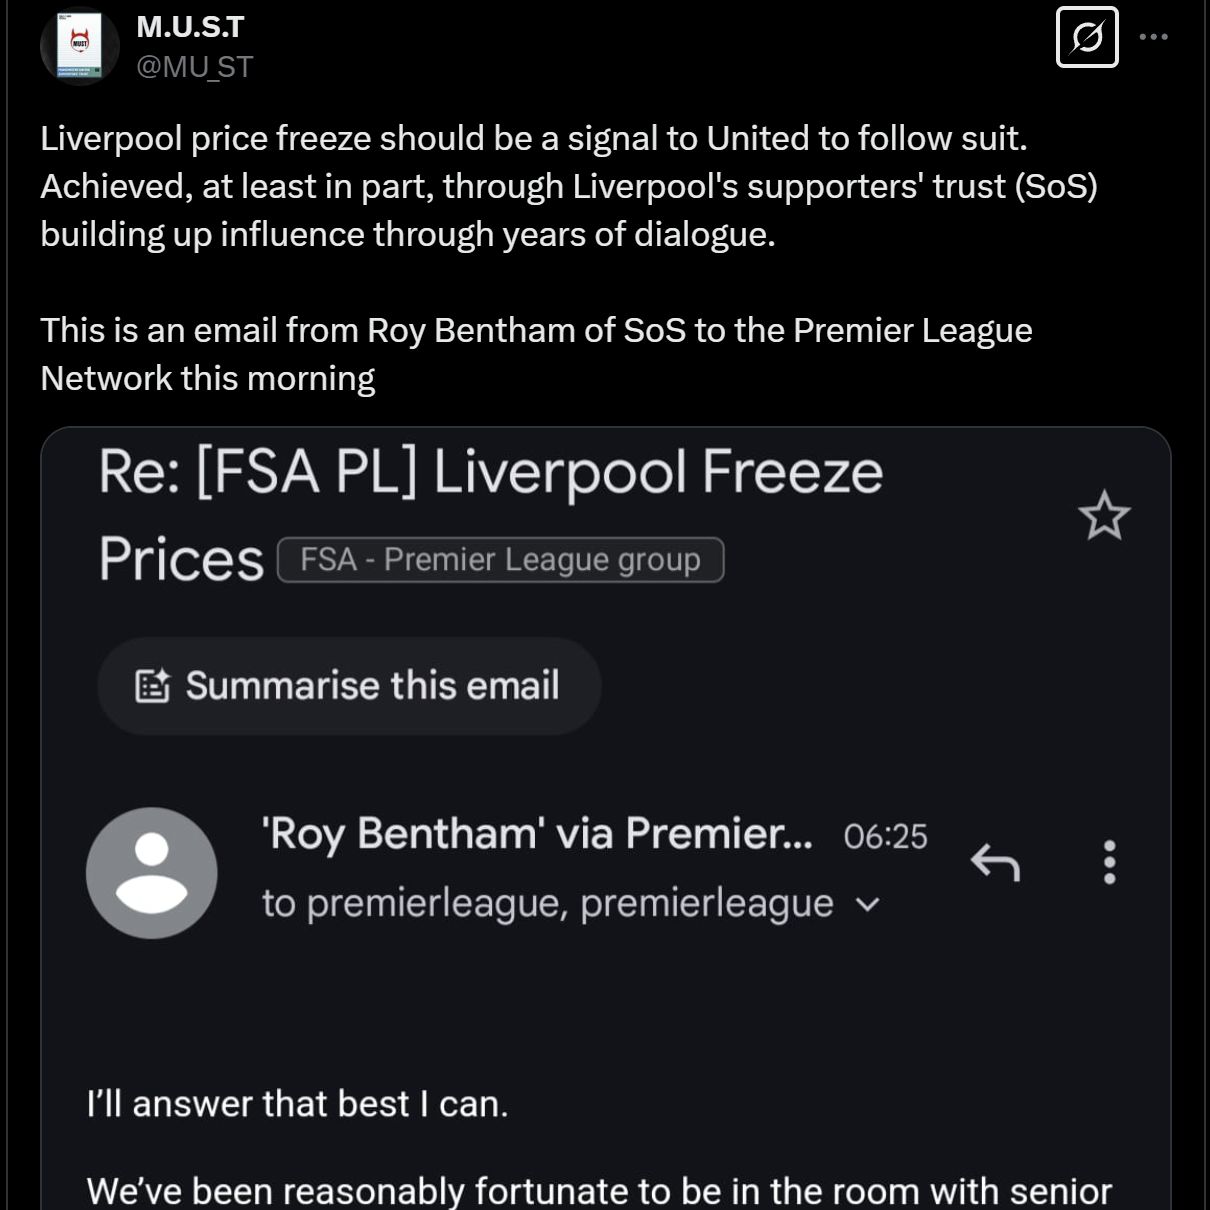The width and height of the screenshot is (1210, 1210).
Task: Click the sparkle summarise icon
Action: click(152, 686)
